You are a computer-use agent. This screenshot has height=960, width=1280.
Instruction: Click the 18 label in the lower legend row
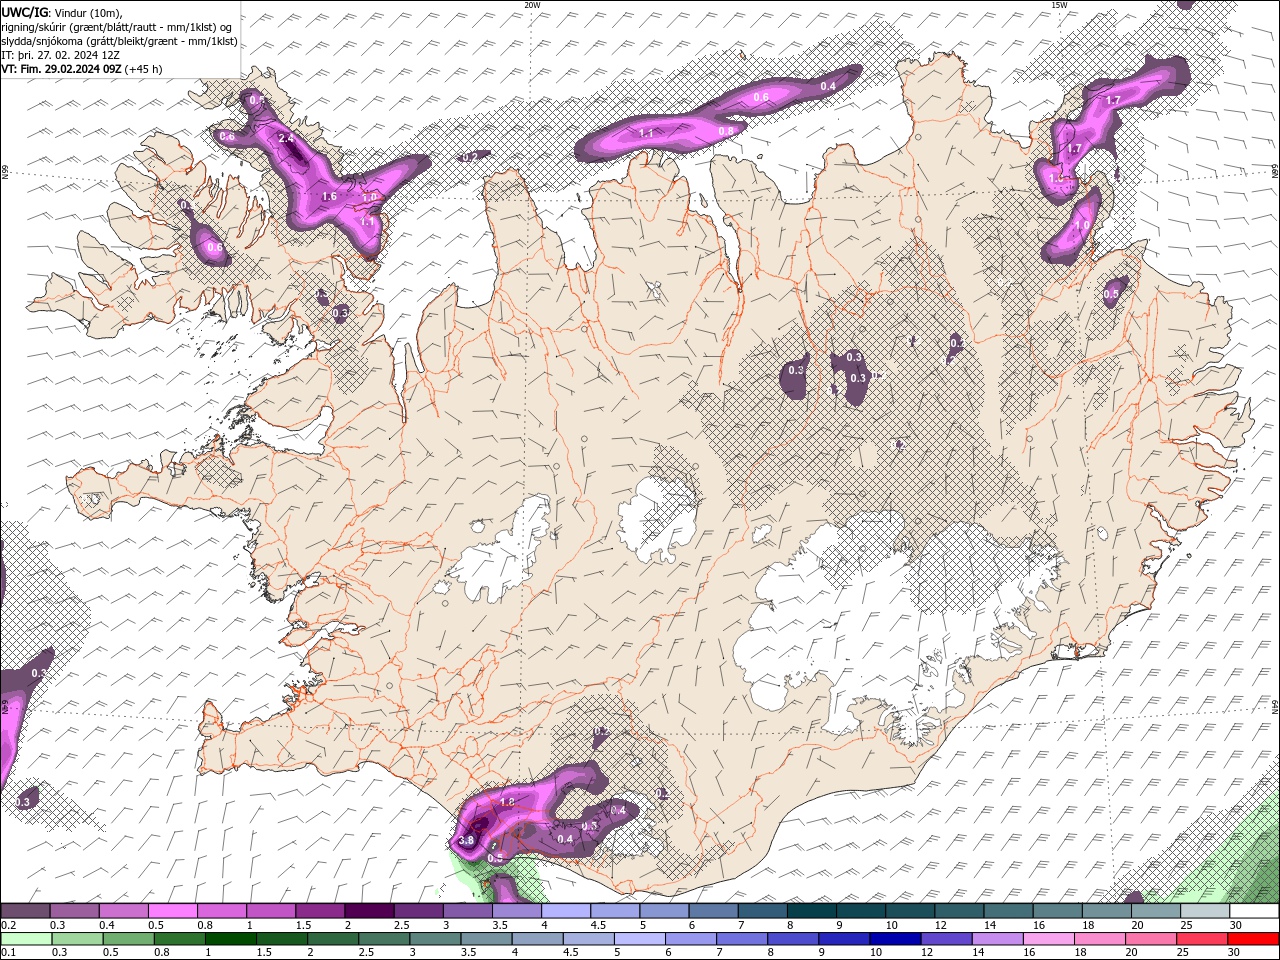pyautogui.click(x=1080, y=952)
